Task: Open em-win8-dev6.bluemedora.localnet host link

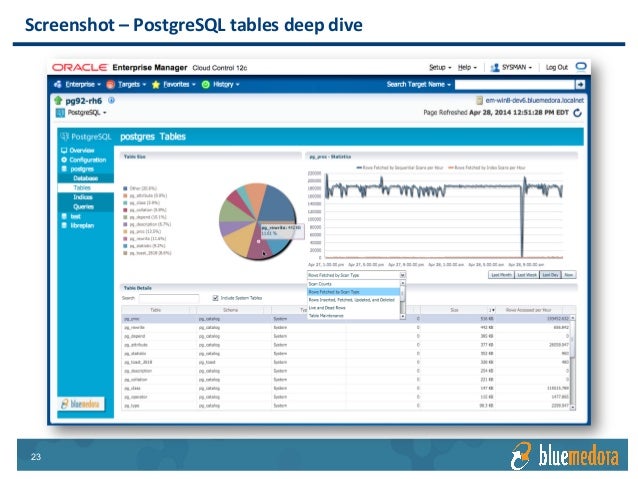Action: click(534, 100)
